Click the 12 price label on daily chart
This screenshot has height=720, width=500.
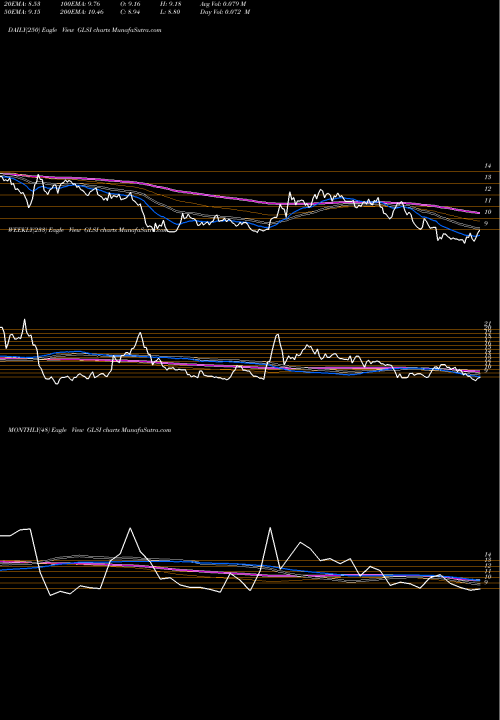click(x=488, y=189)
